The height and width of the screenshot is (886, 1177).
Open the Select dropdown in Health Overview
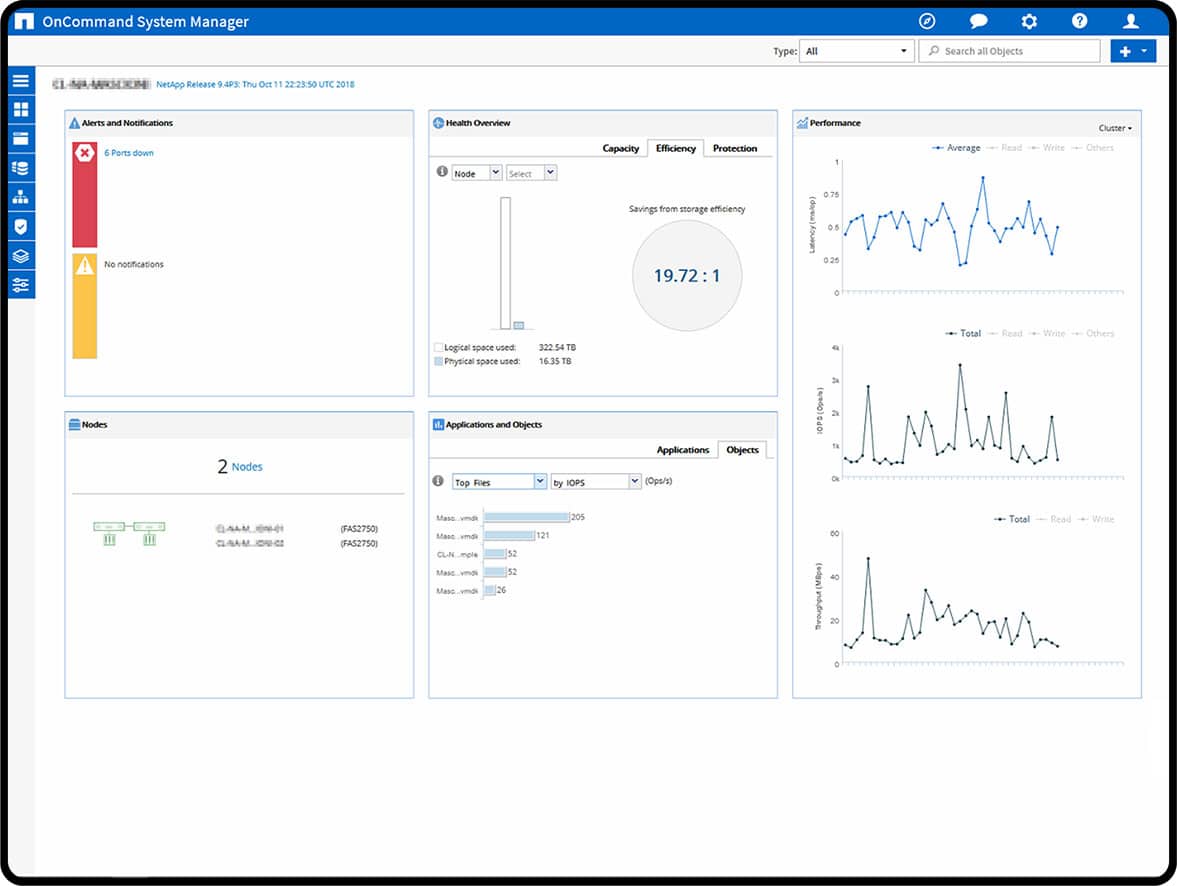click(531, 173)
